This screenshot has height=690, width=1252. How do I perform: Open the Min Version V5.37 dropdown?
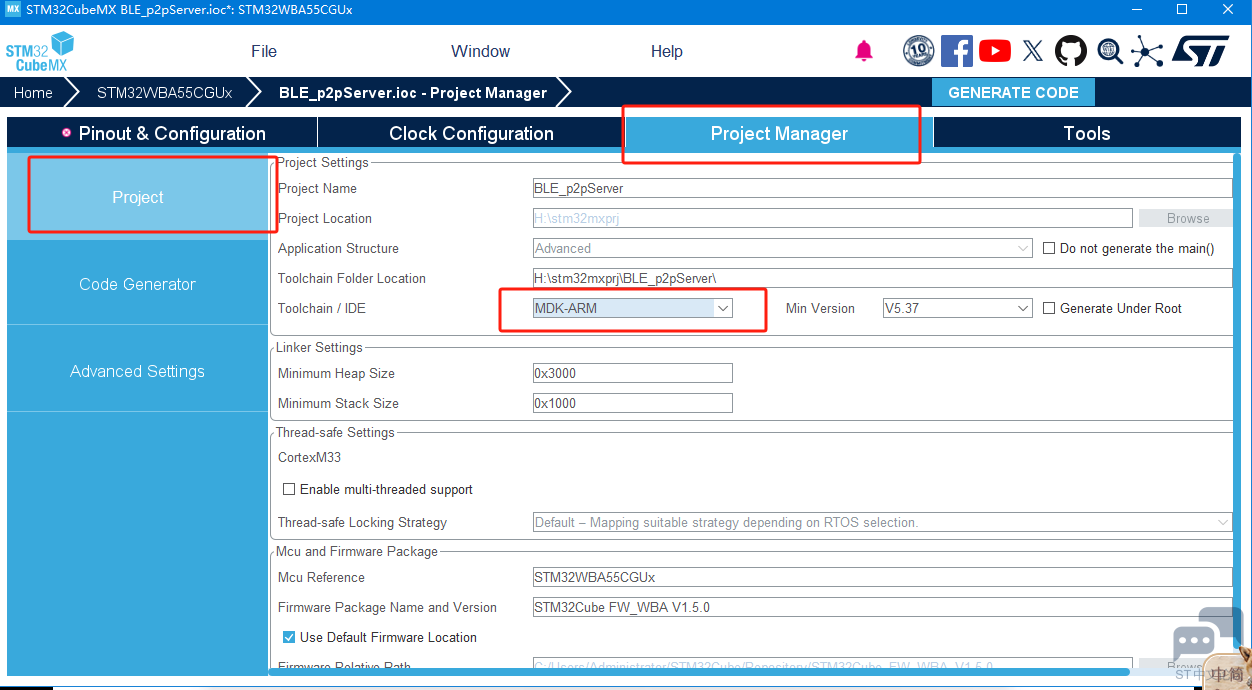pyautogui.click(x=957, y=308)
